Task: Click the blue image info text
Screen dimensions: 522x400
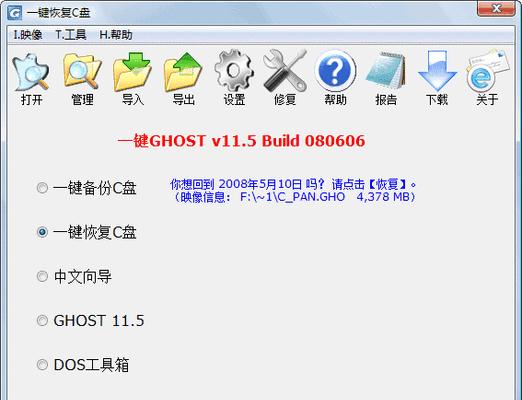Action: [293, 191]
